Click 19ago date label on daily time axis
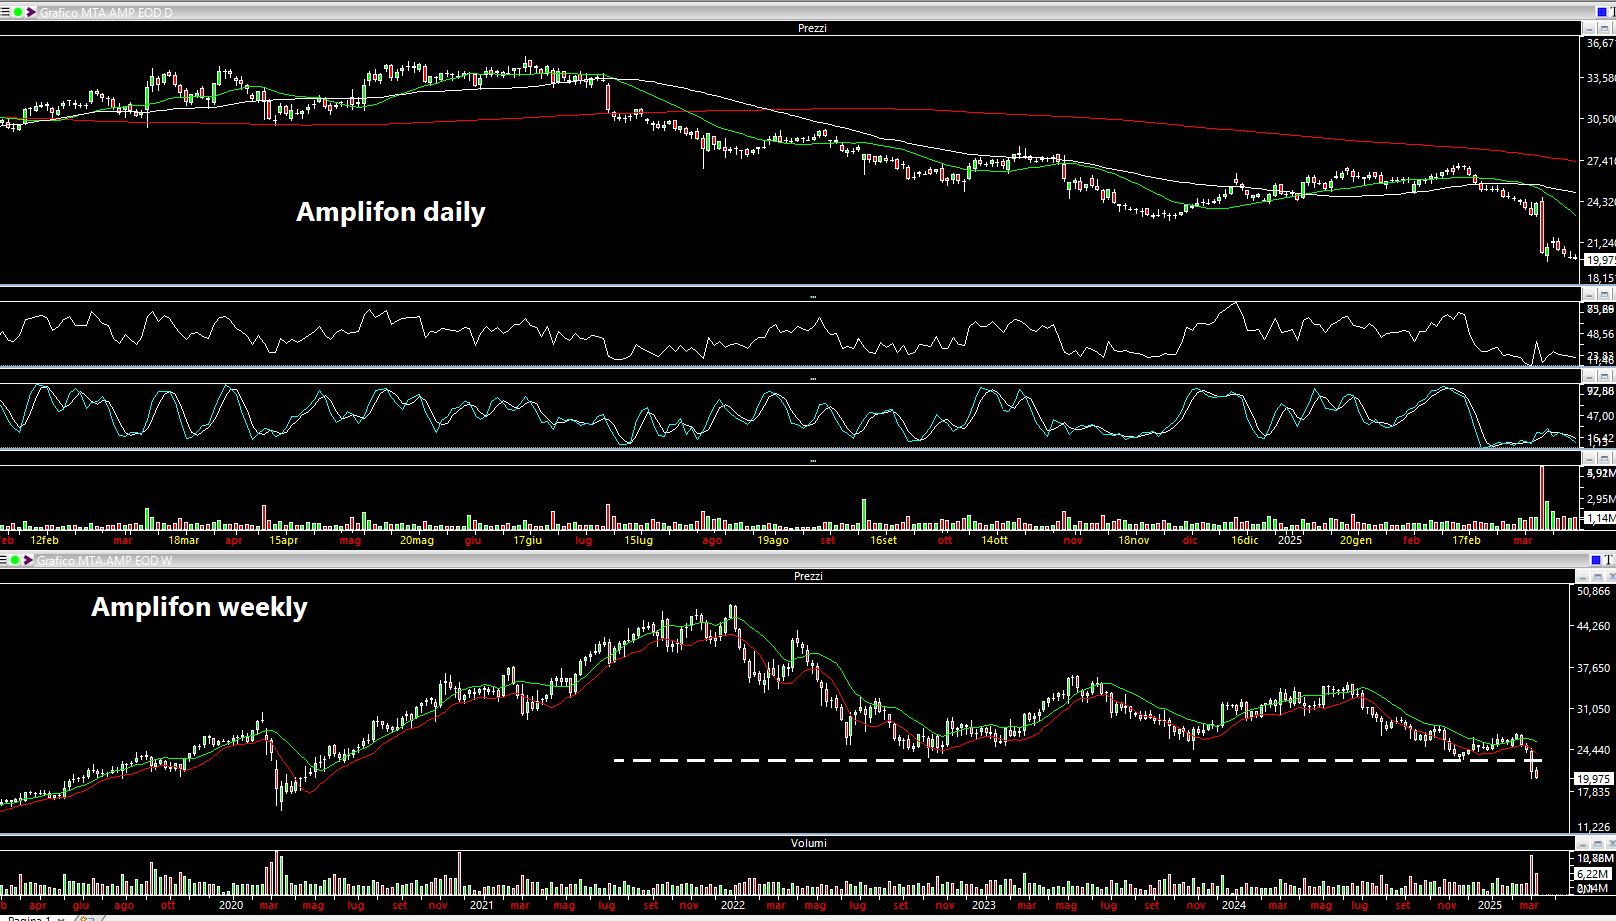 pyautogui.click(x=772, y=540)
